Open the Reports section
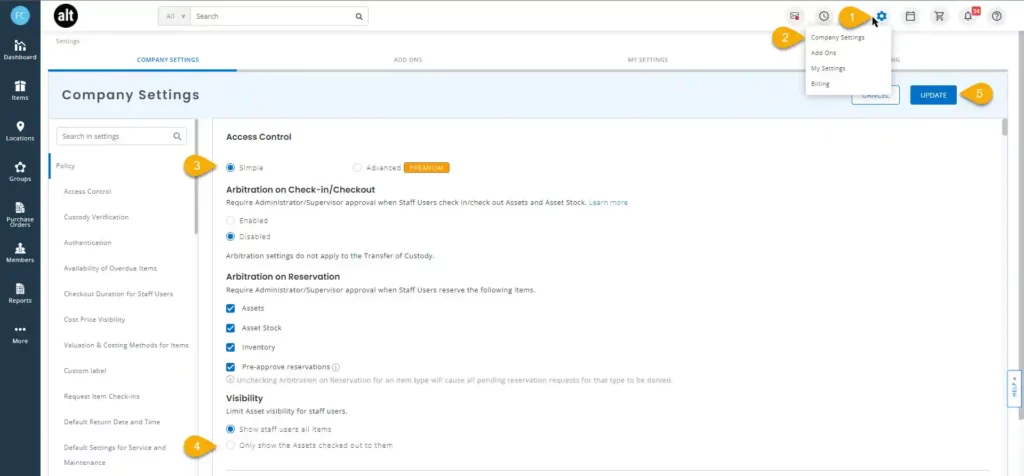Screen dimensions: 1024x476 [20, 292]
